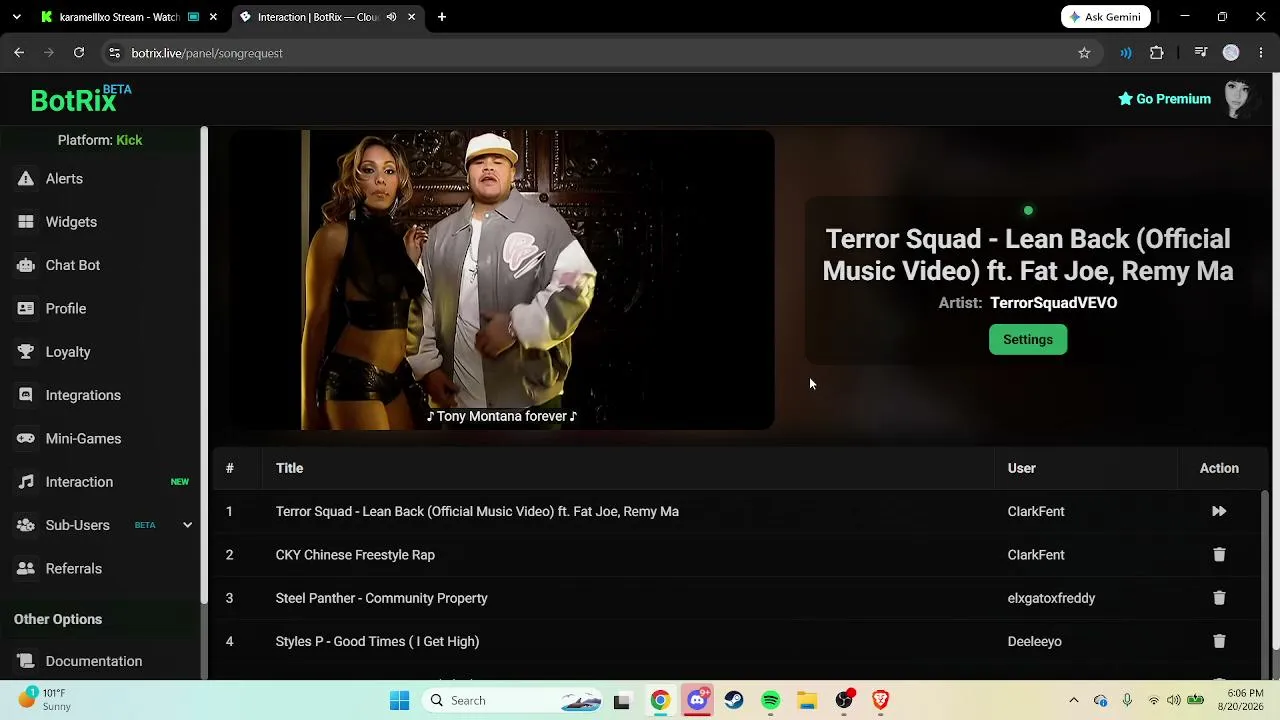Open File Explorer from the taskbar
Screen dimensions: 1280x720
[x=807, y=700]
